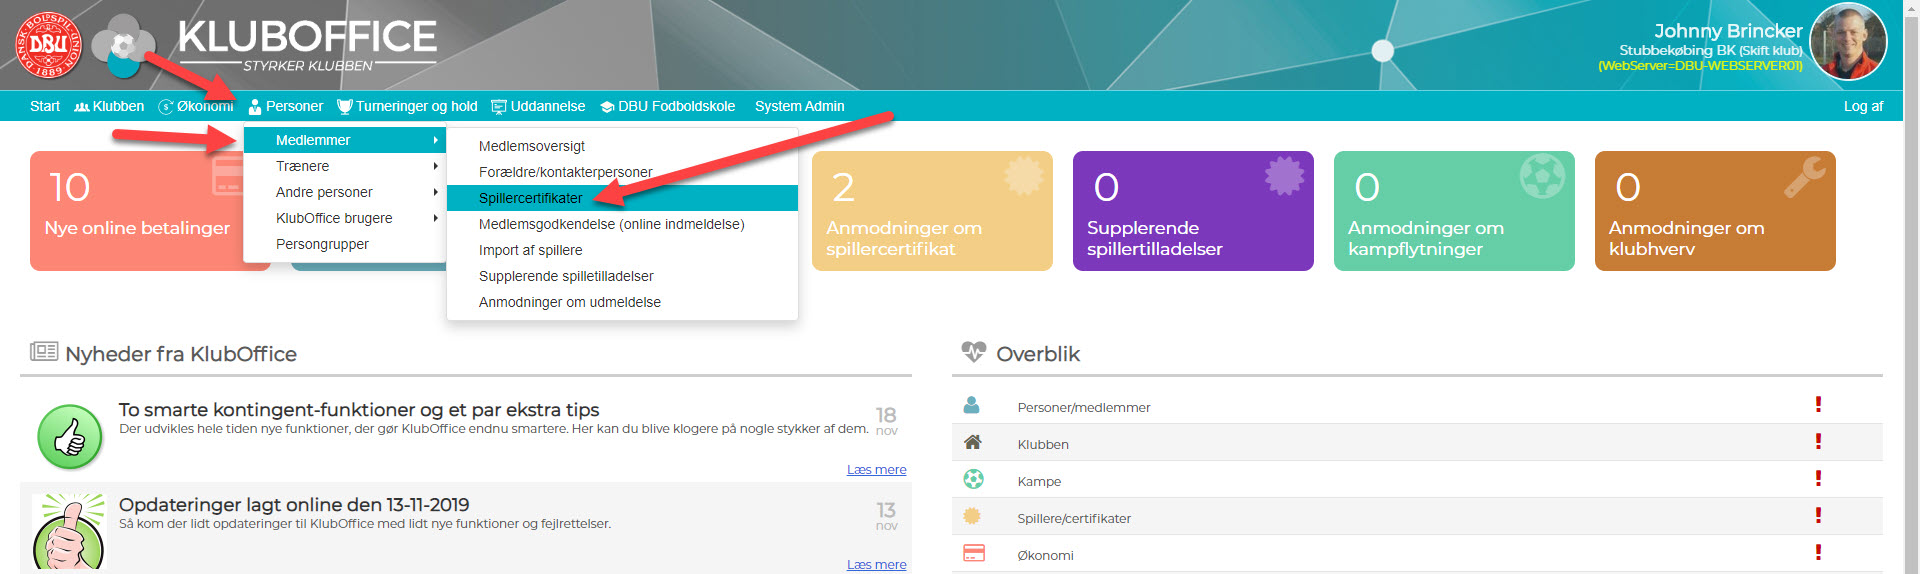
Task: Select Trænere submenu entry
Action: 345,166
